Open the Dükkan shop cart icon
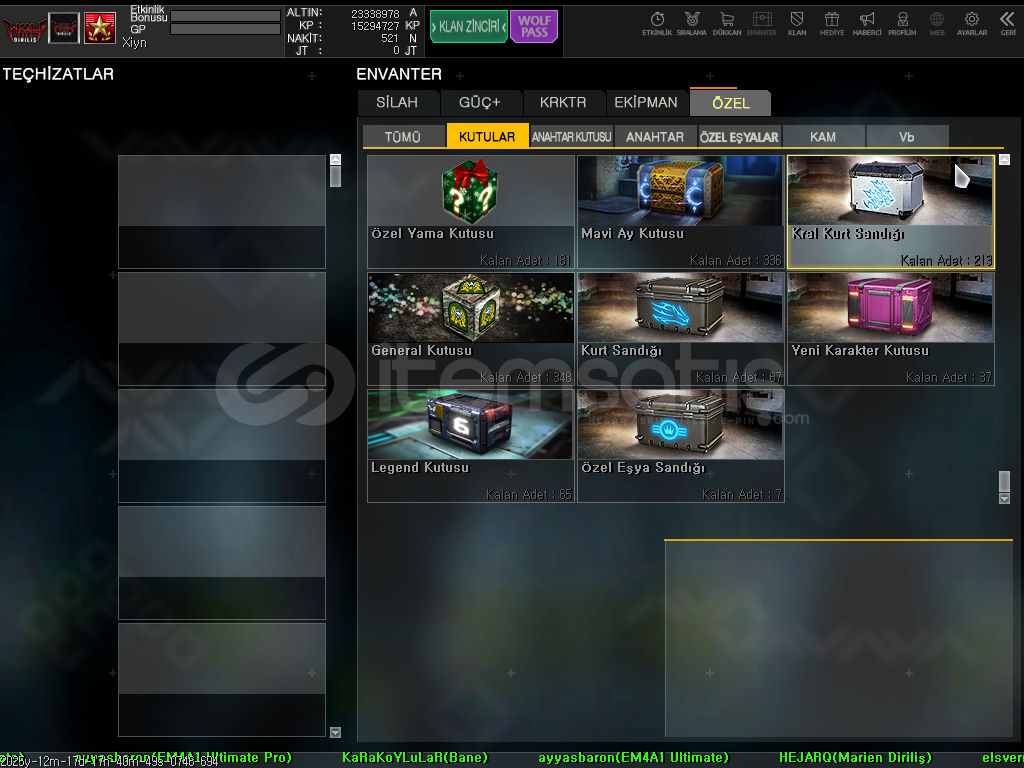Screen dimensions: 1024x768 click(x=727, y=22)
